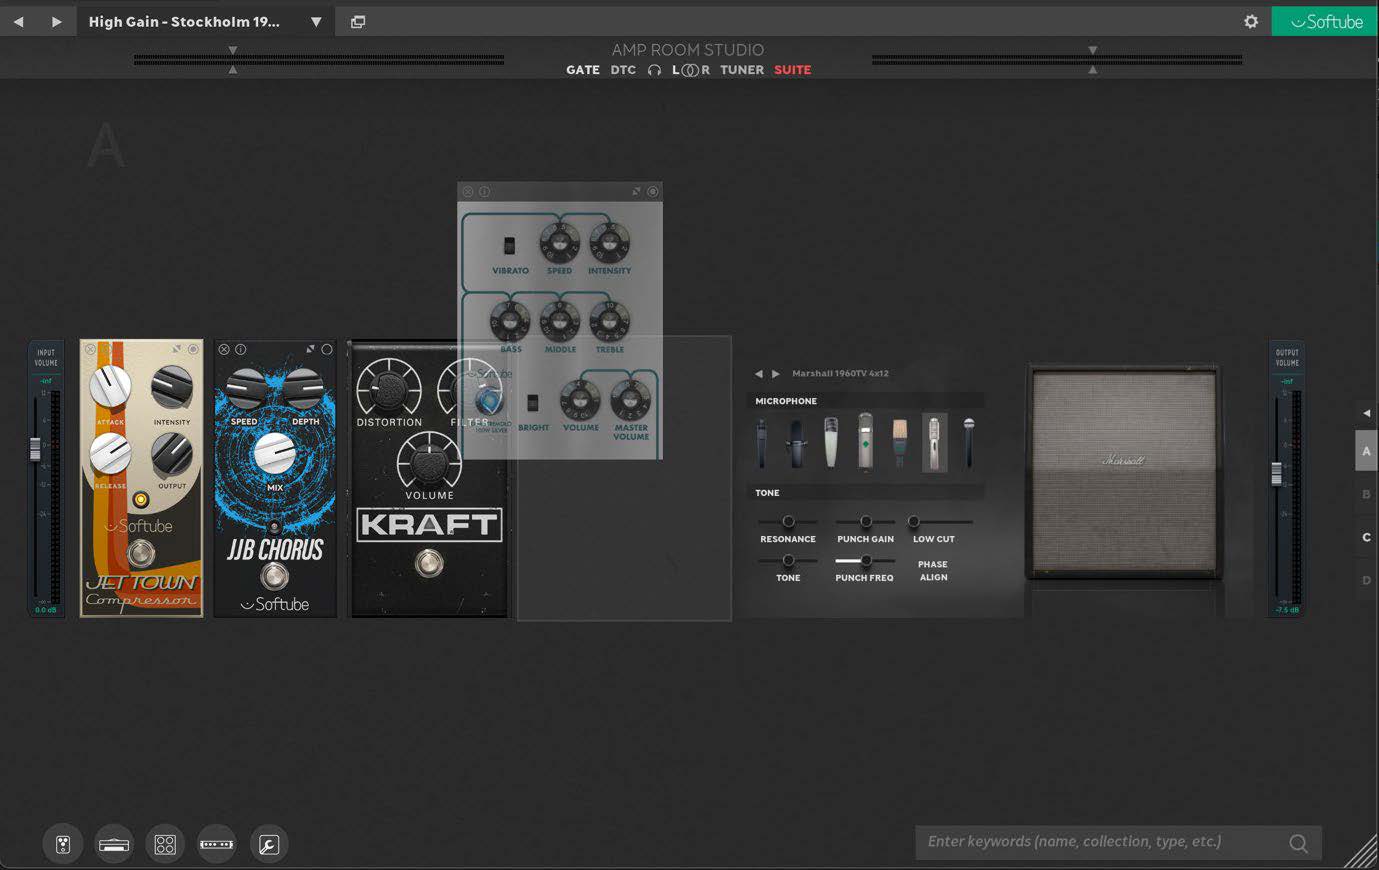Image resolution: width=1379 pixels, height=870 pixels.
Task: Open the speaker cabinets browser icon
Action: point(166,845)
